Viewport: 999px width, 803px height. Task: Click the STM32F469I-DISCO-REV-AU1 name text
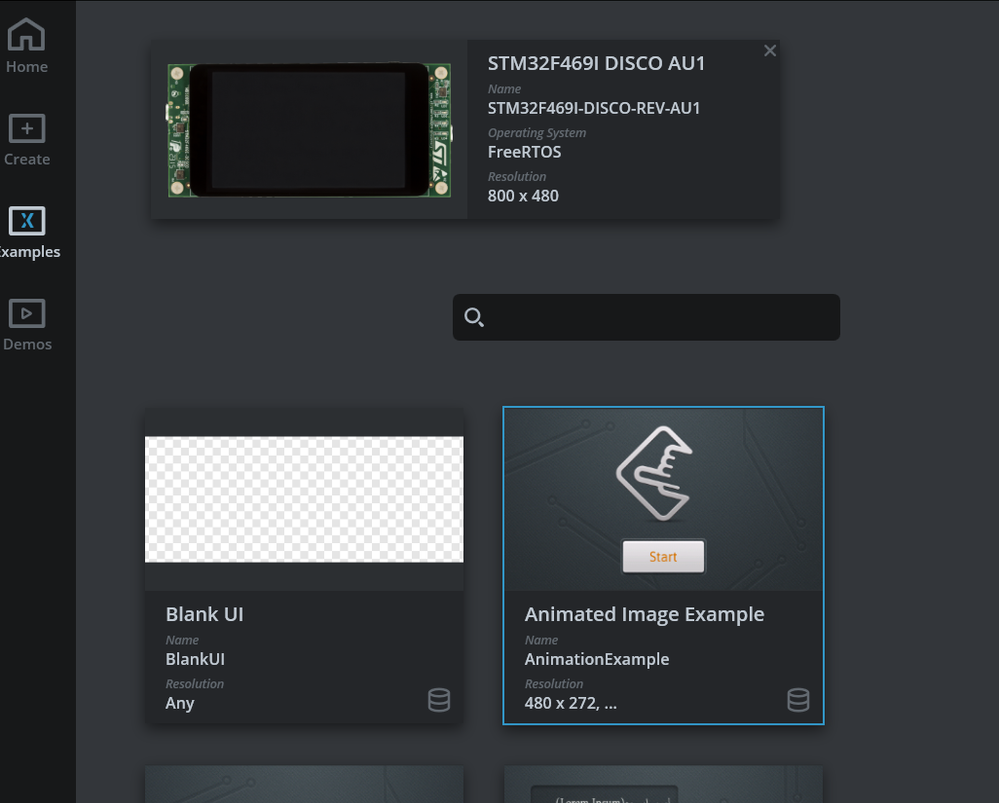pyautogui.click(x=594, y=108)
